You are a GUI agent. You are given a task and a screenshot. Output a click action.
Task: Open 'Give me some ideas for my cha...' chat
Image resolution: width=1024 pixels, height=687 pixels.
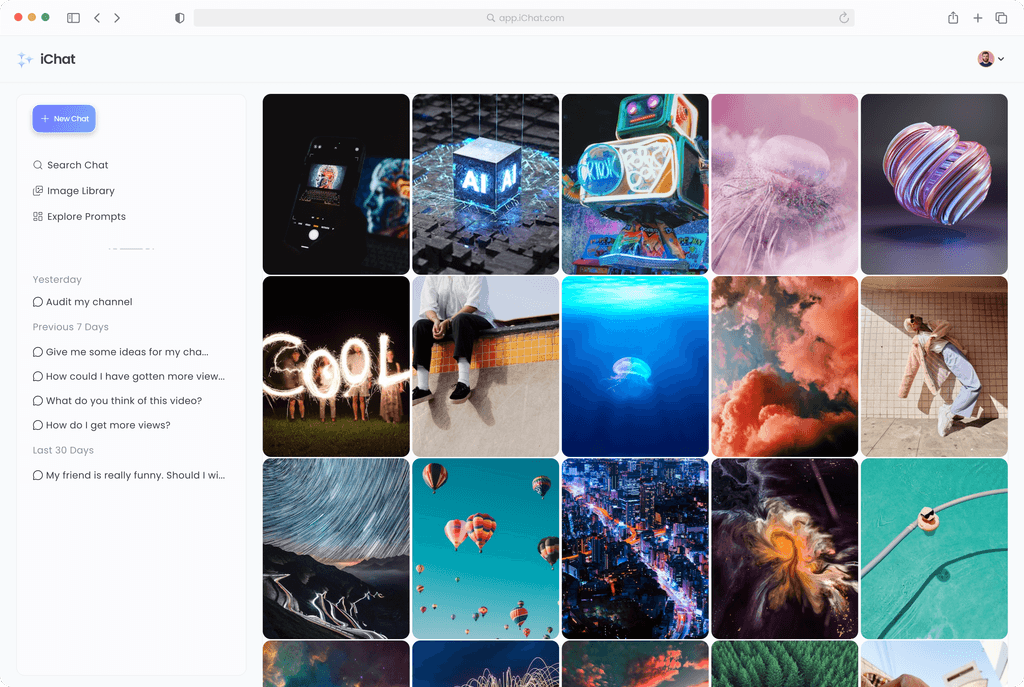click(121, 352)
